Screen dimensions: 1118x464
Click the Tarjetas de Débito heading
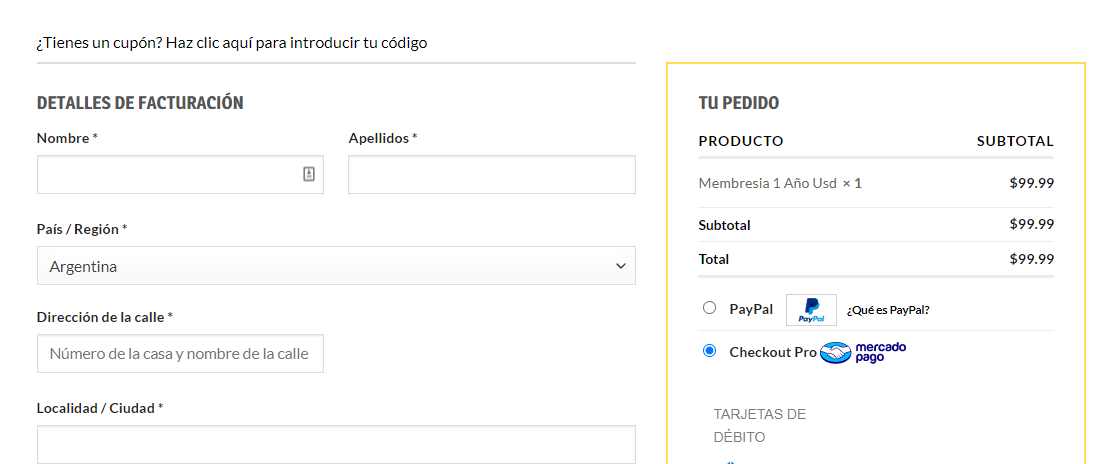coord(759,426)
